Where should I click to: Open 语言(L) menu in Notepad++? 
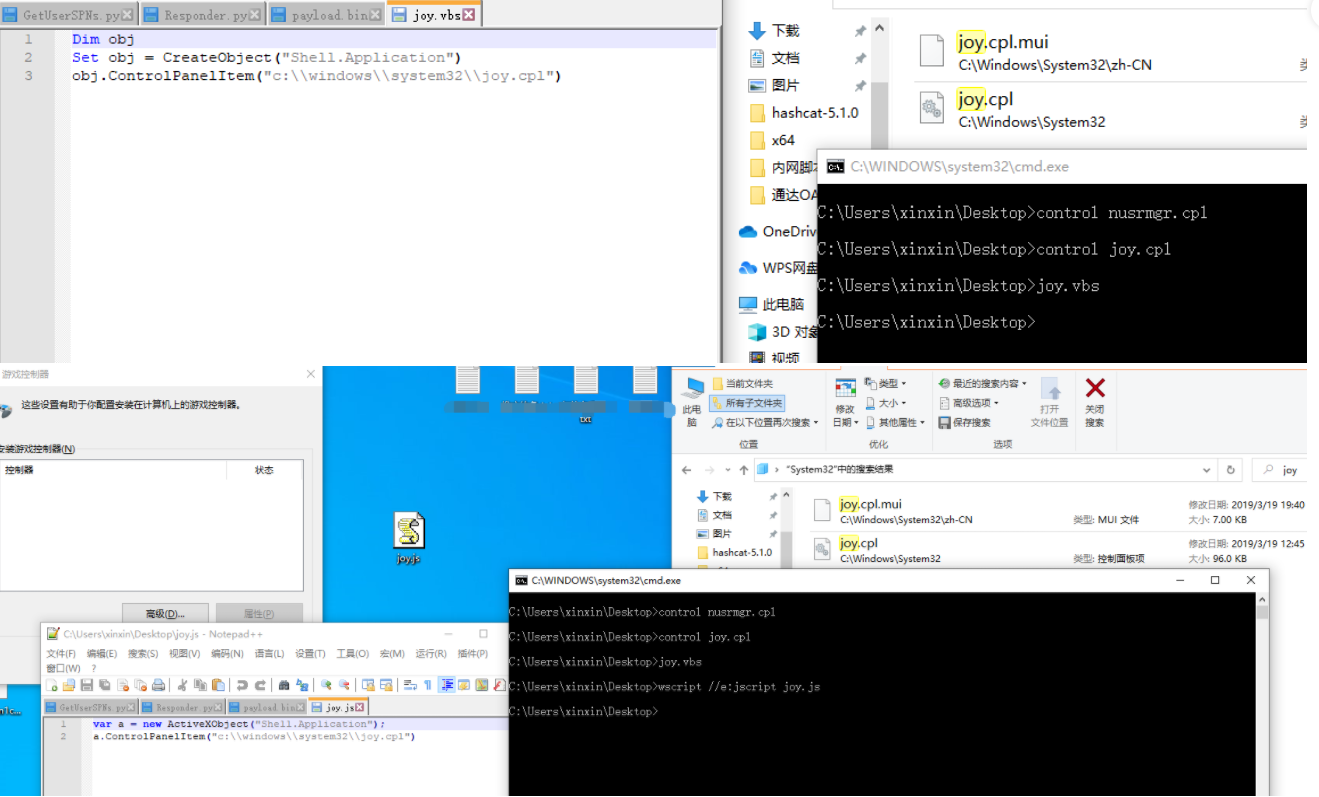270,654
